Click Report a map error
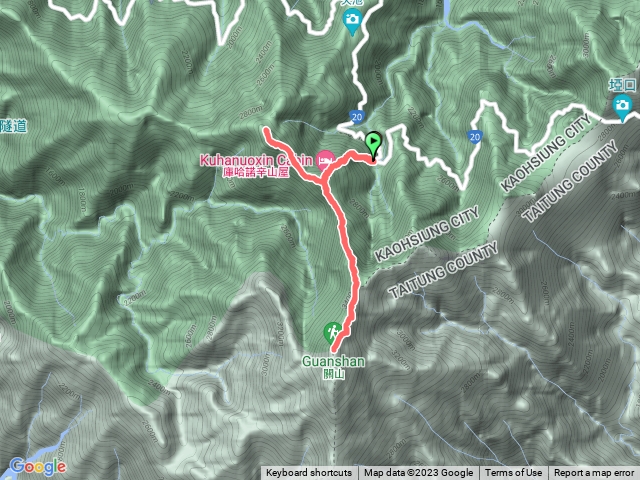This screenshot has height=480, width=640. [594, 473]
